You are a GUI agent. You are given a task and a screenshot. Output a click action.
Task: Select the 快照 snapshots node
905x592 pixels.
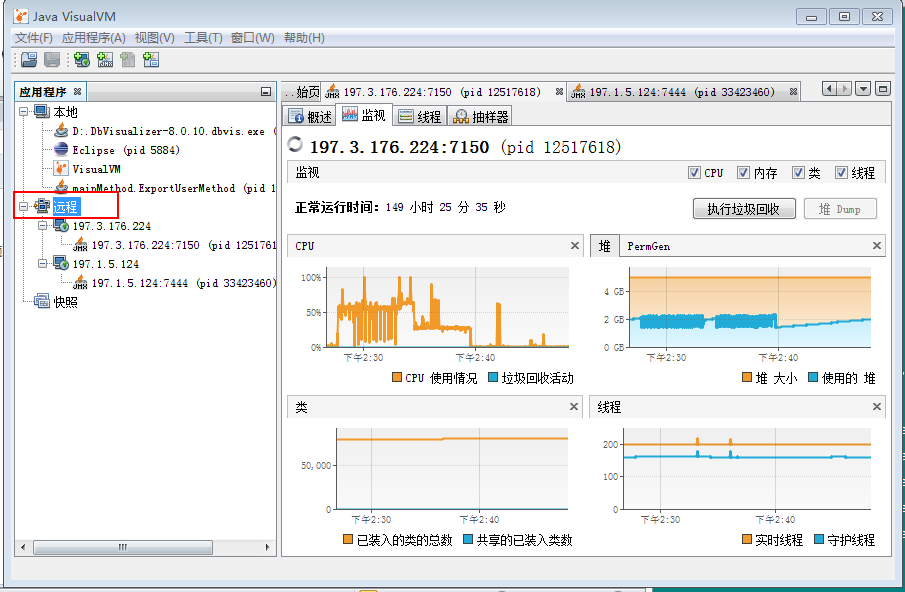click(65, 302)
